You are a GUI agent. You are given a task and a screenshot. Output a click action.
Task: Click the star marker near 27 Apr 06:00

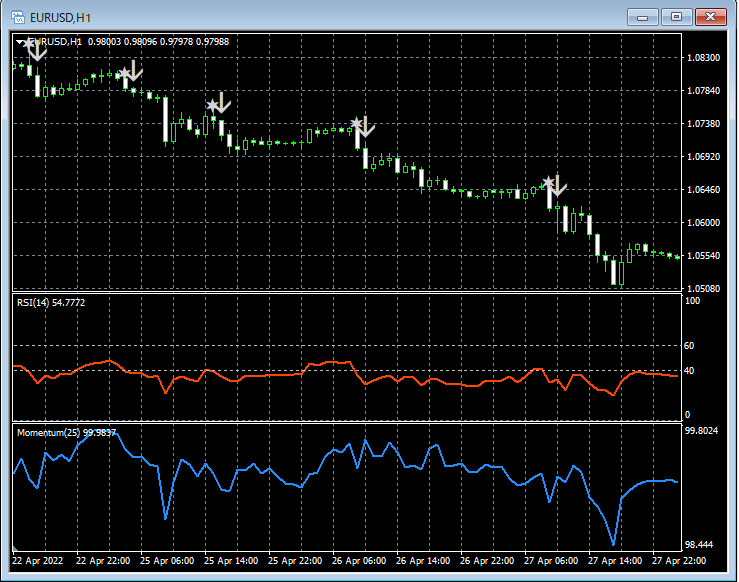click(x=549, y=182)
